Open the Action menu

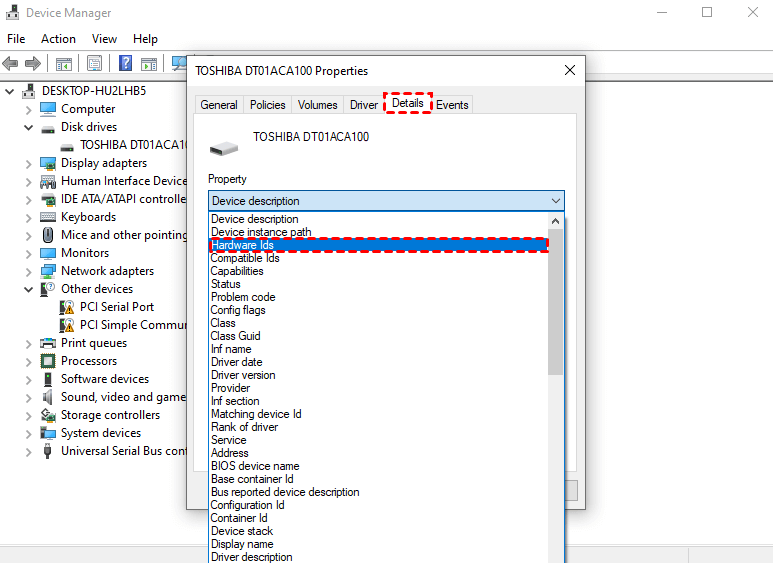[x=58, y=39]
